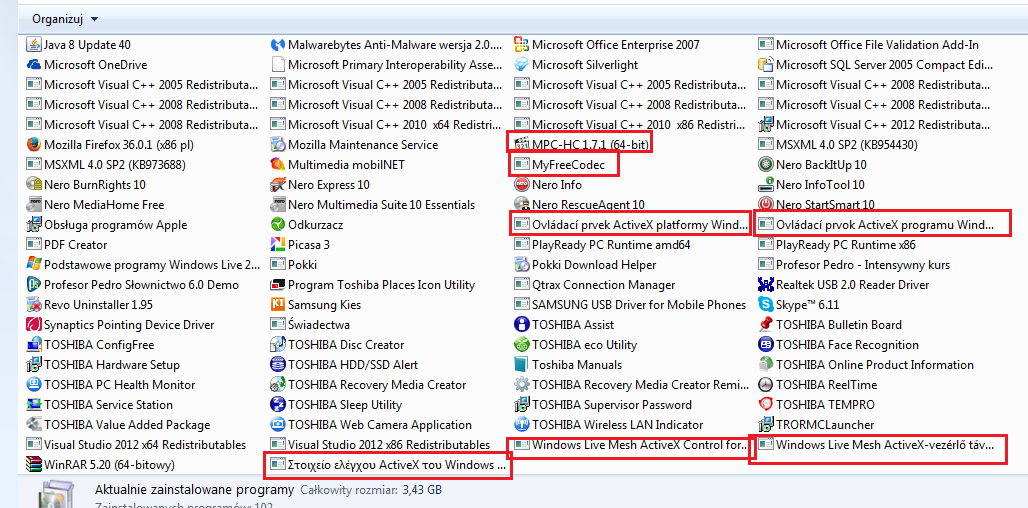
Task: Select Microsoft Visual C++ 2012 Redistributable entry
Action: point(876,125)
